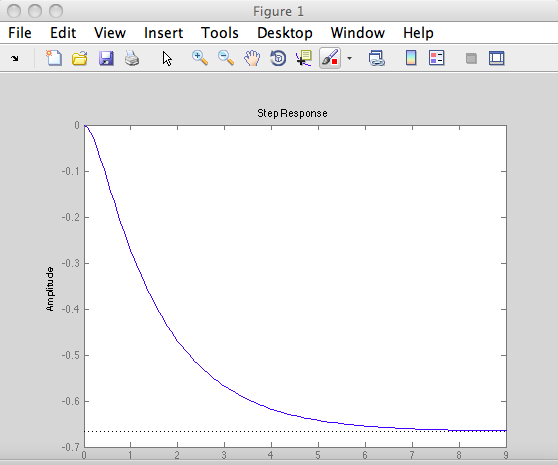Save the figure using the floppy disk icon

click(x=106, y=58)
